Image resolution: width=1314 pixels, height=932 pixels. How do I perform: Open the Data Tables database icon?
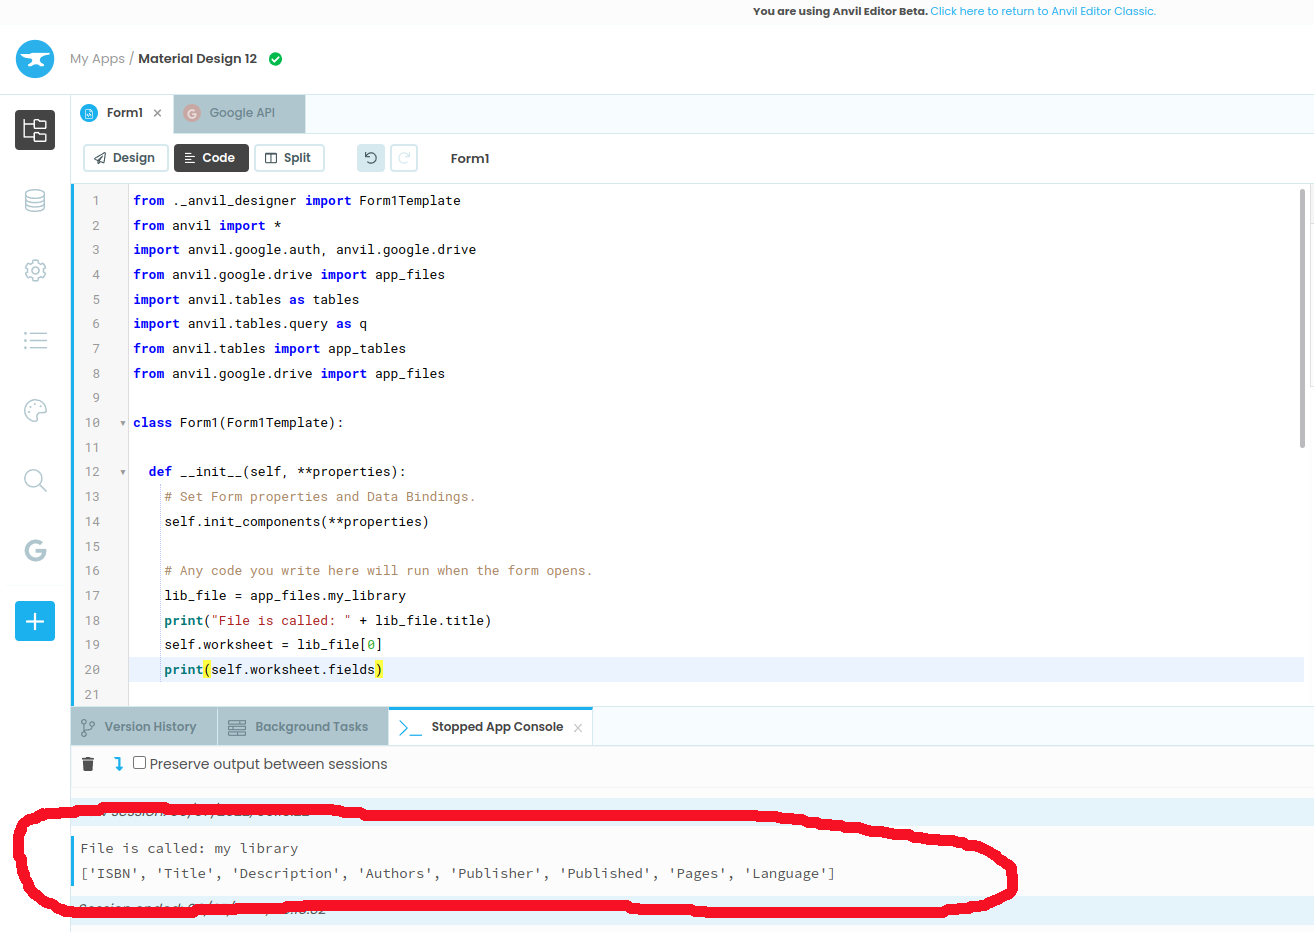[35, 201]
